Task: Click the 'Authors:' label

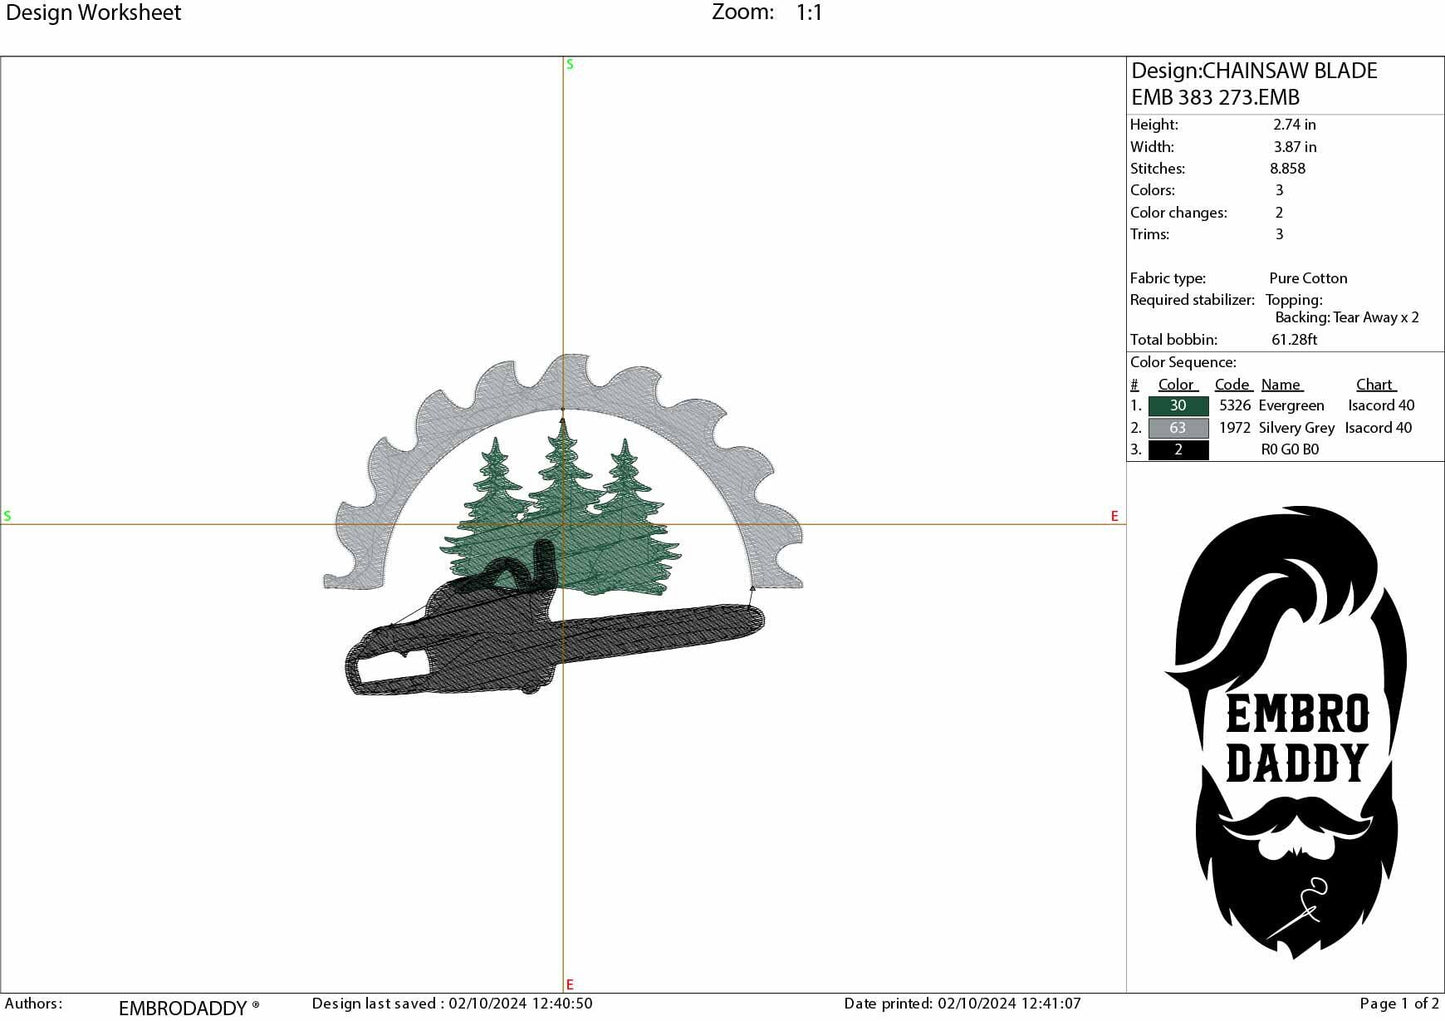Action: coord(33,1004)
